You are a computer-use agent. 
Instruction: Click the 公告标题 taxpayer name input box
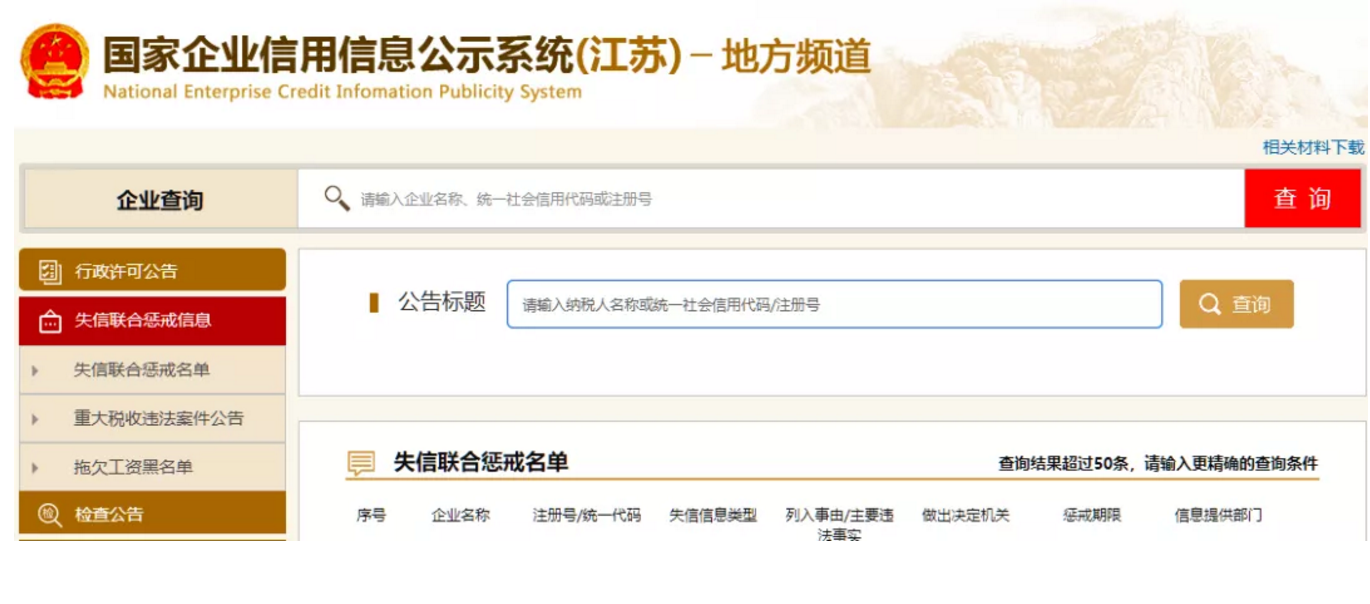834,304
